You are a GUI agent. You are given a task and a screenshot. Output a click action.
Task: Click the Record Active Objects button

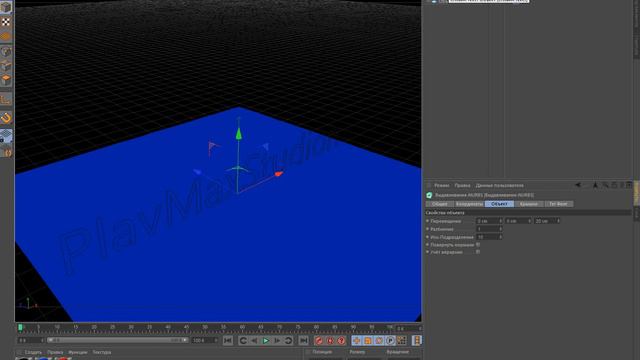319,340
